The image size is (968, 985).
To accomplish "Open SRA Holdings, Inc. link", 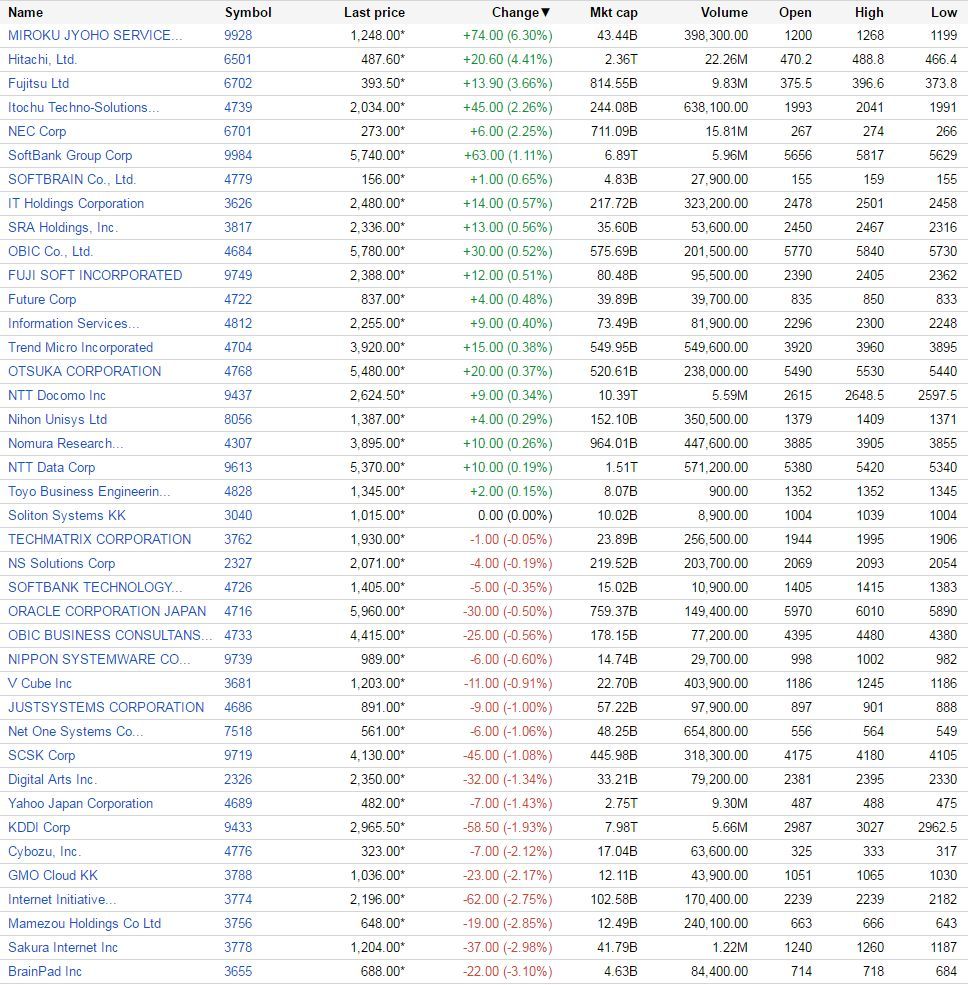I will click(63, 227).
